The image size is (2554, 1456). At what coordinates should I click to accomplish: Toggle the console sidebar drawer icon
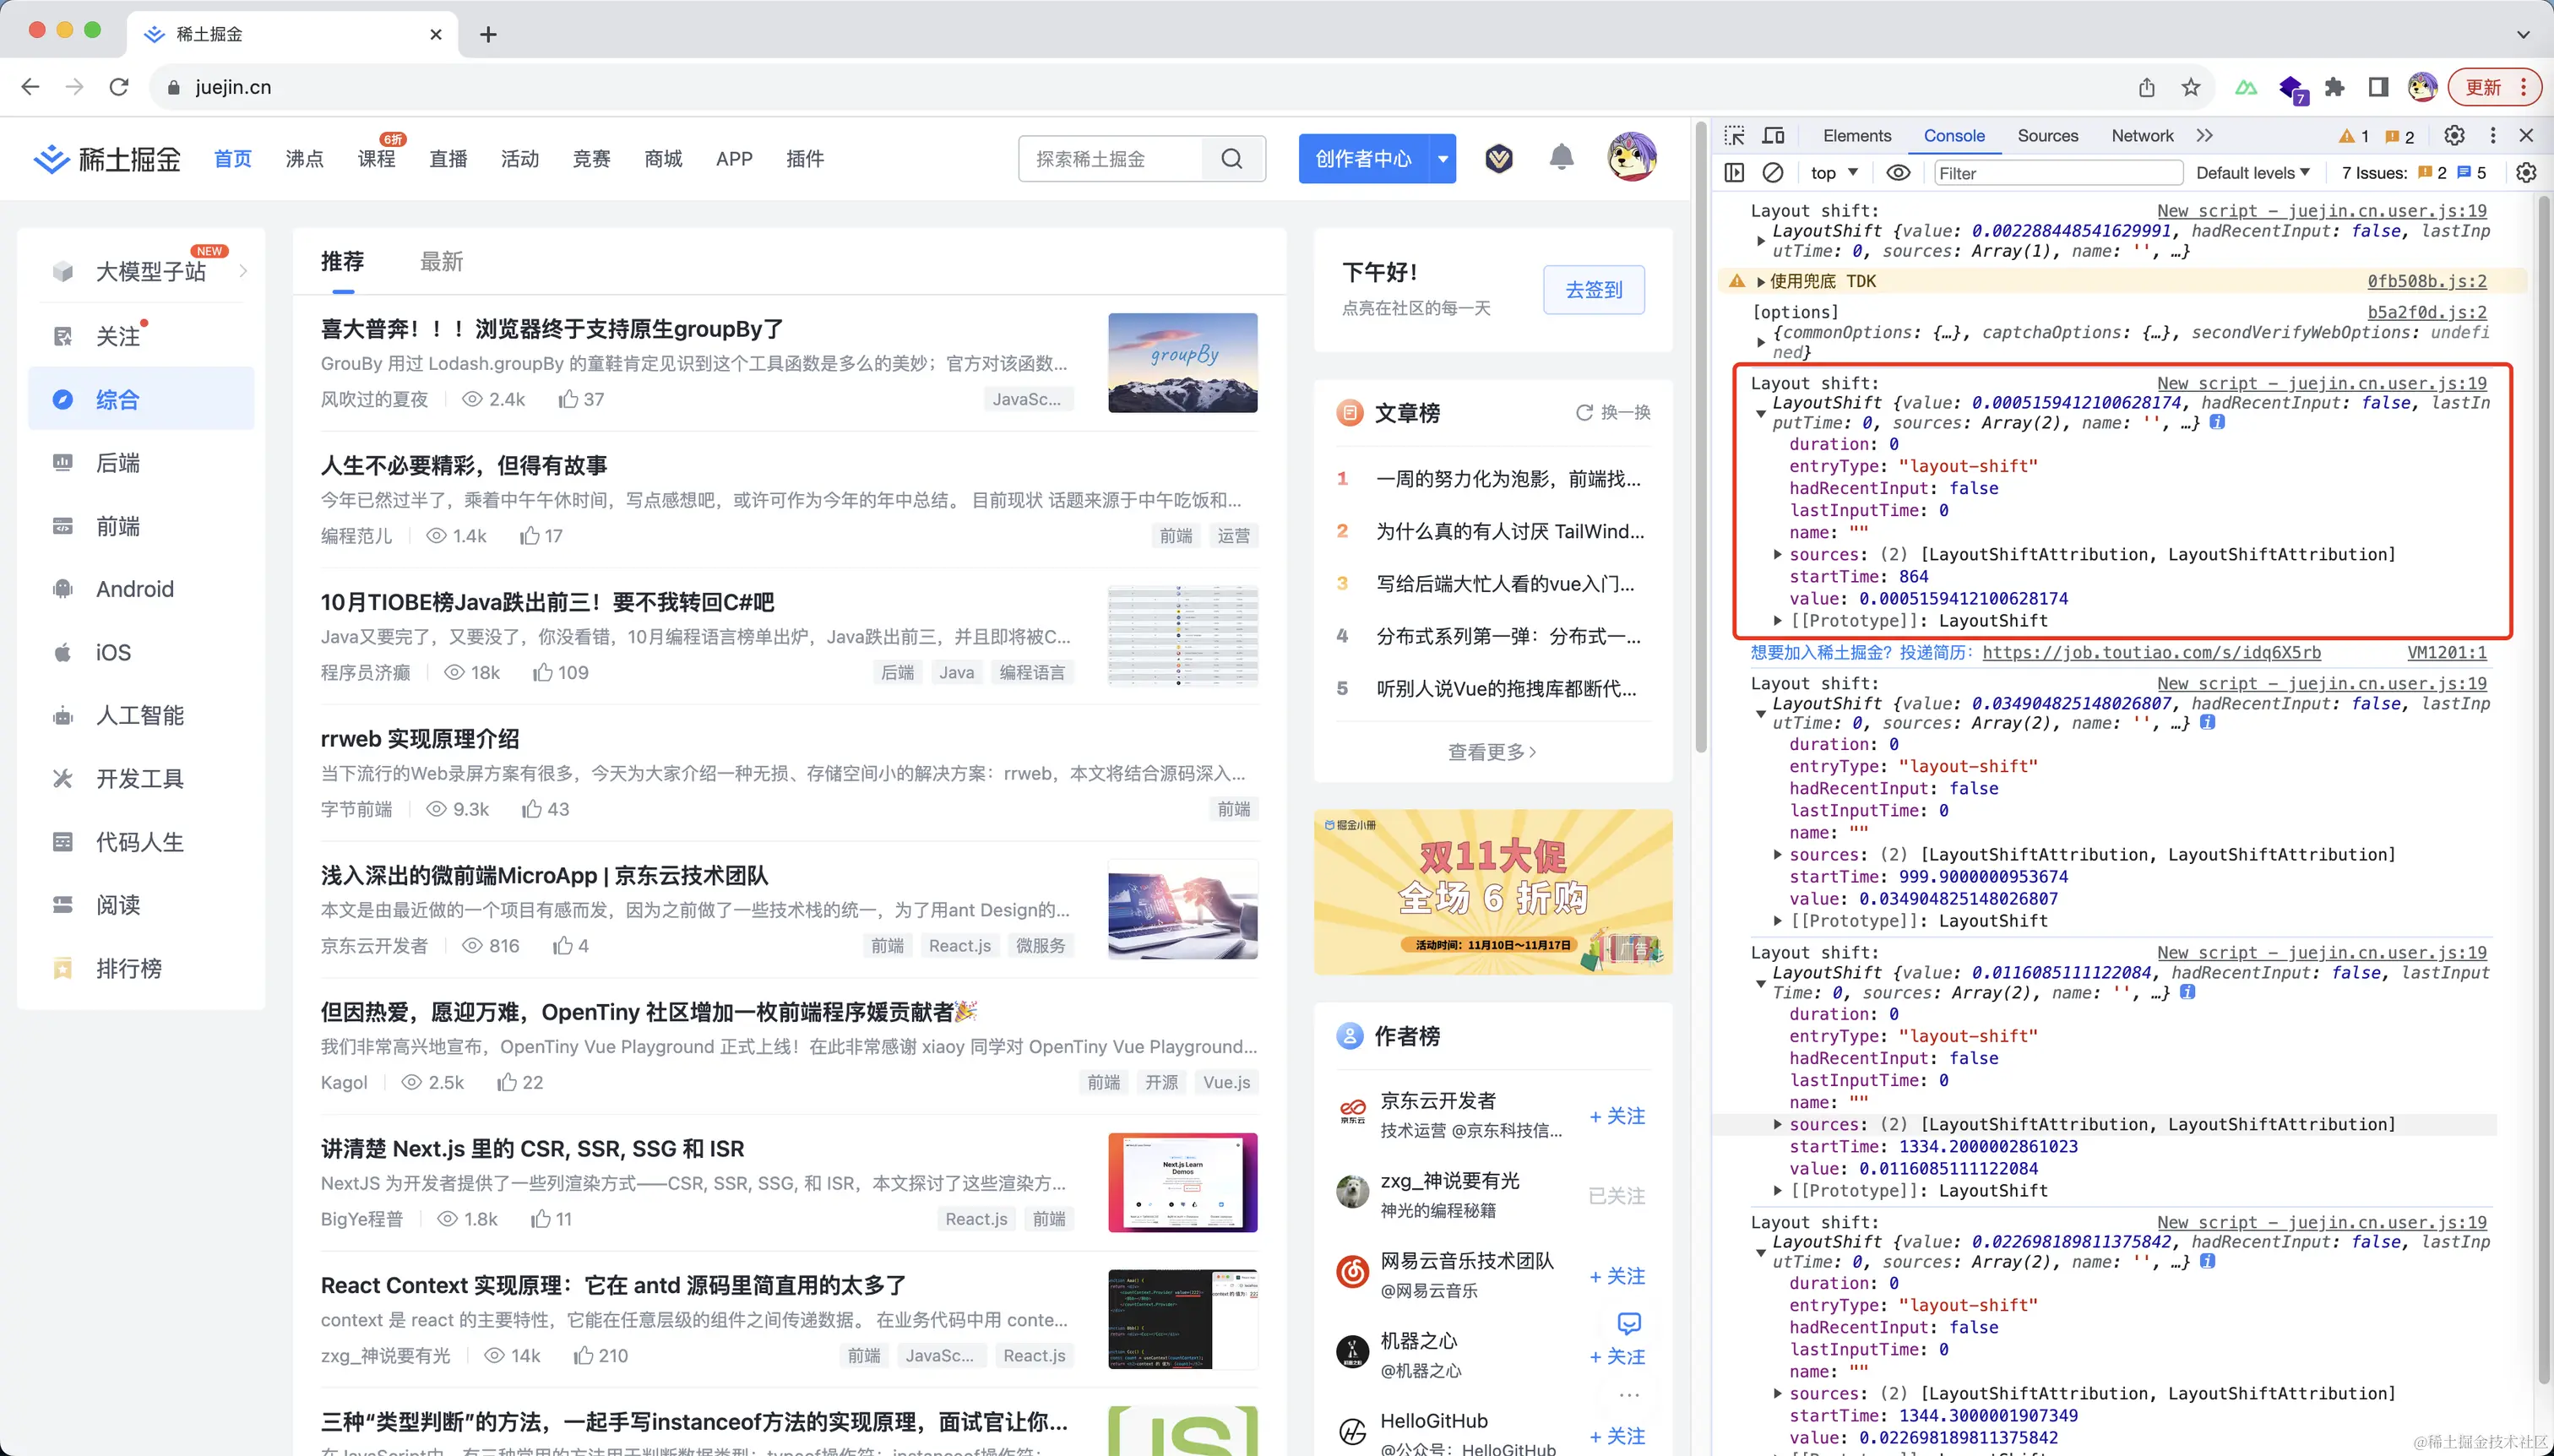coord(1735,172)
